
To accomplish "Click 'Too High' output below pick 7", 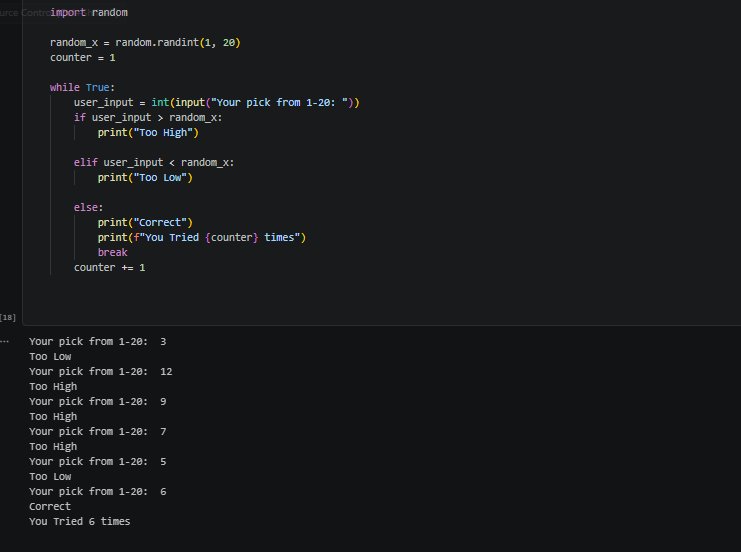I will [53, 447].
